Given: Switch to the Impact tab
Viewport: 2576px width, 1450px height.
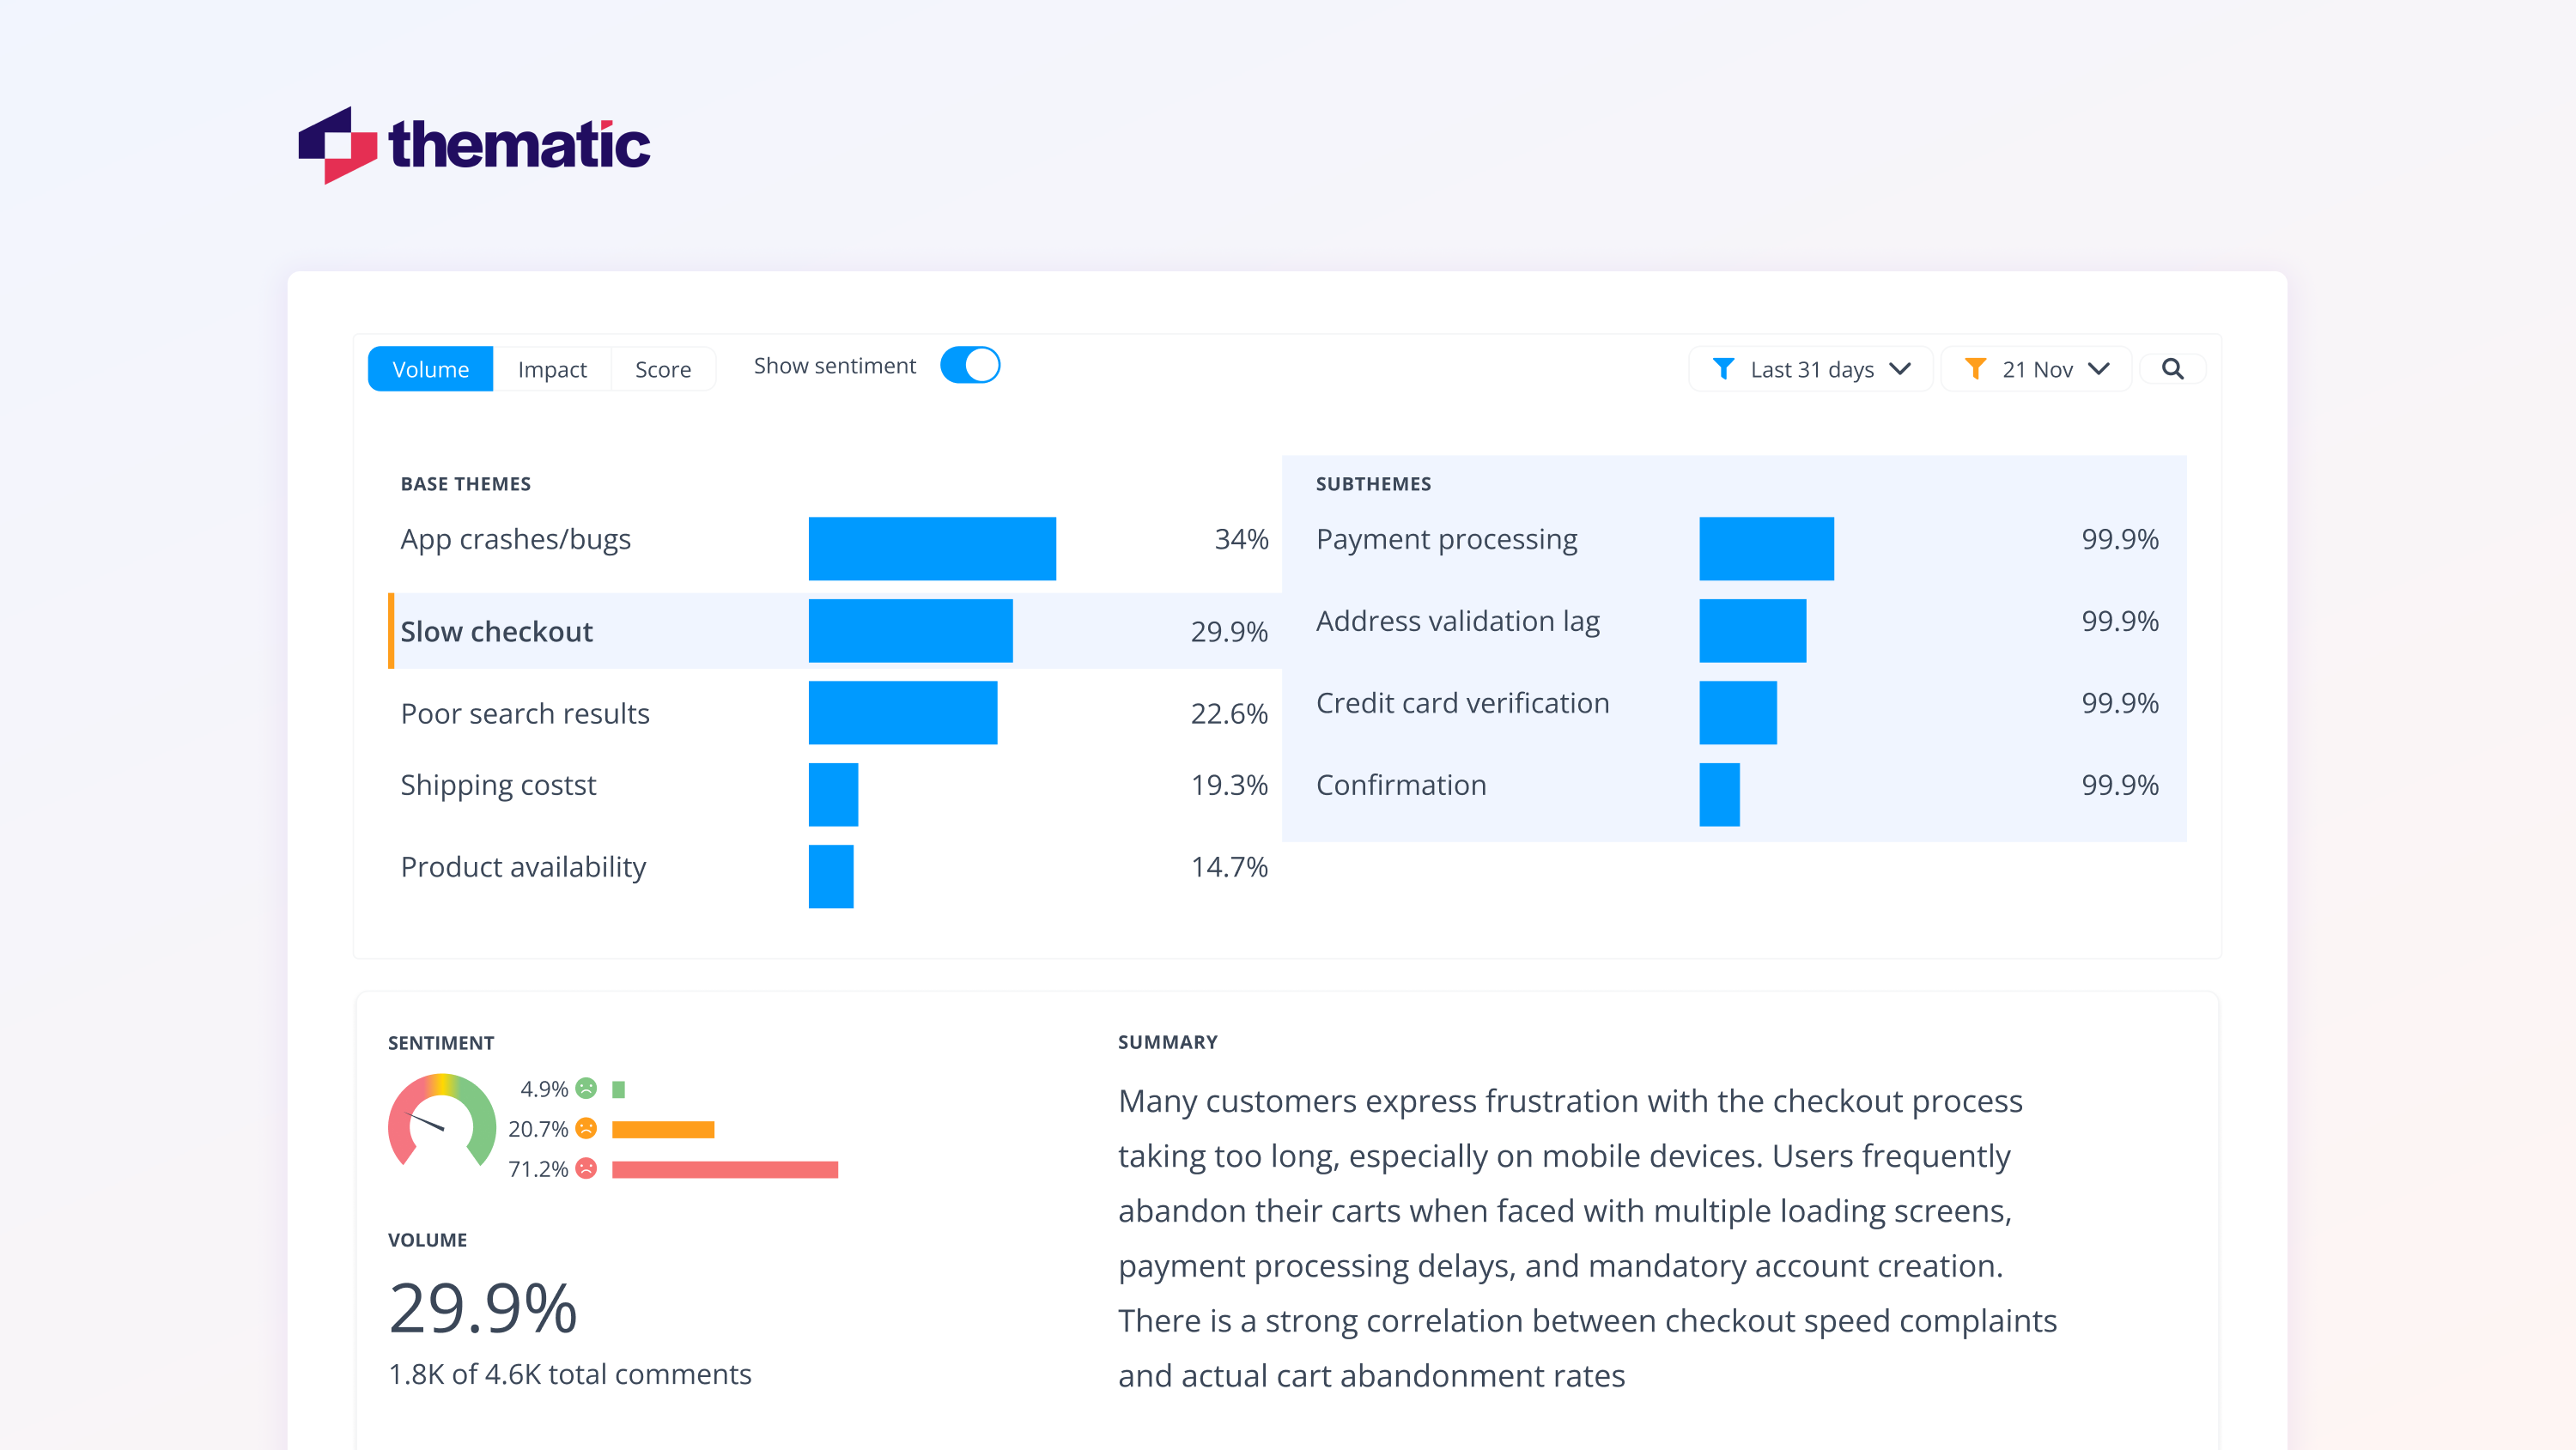Looking at the screenshot, I should point(553,368).
